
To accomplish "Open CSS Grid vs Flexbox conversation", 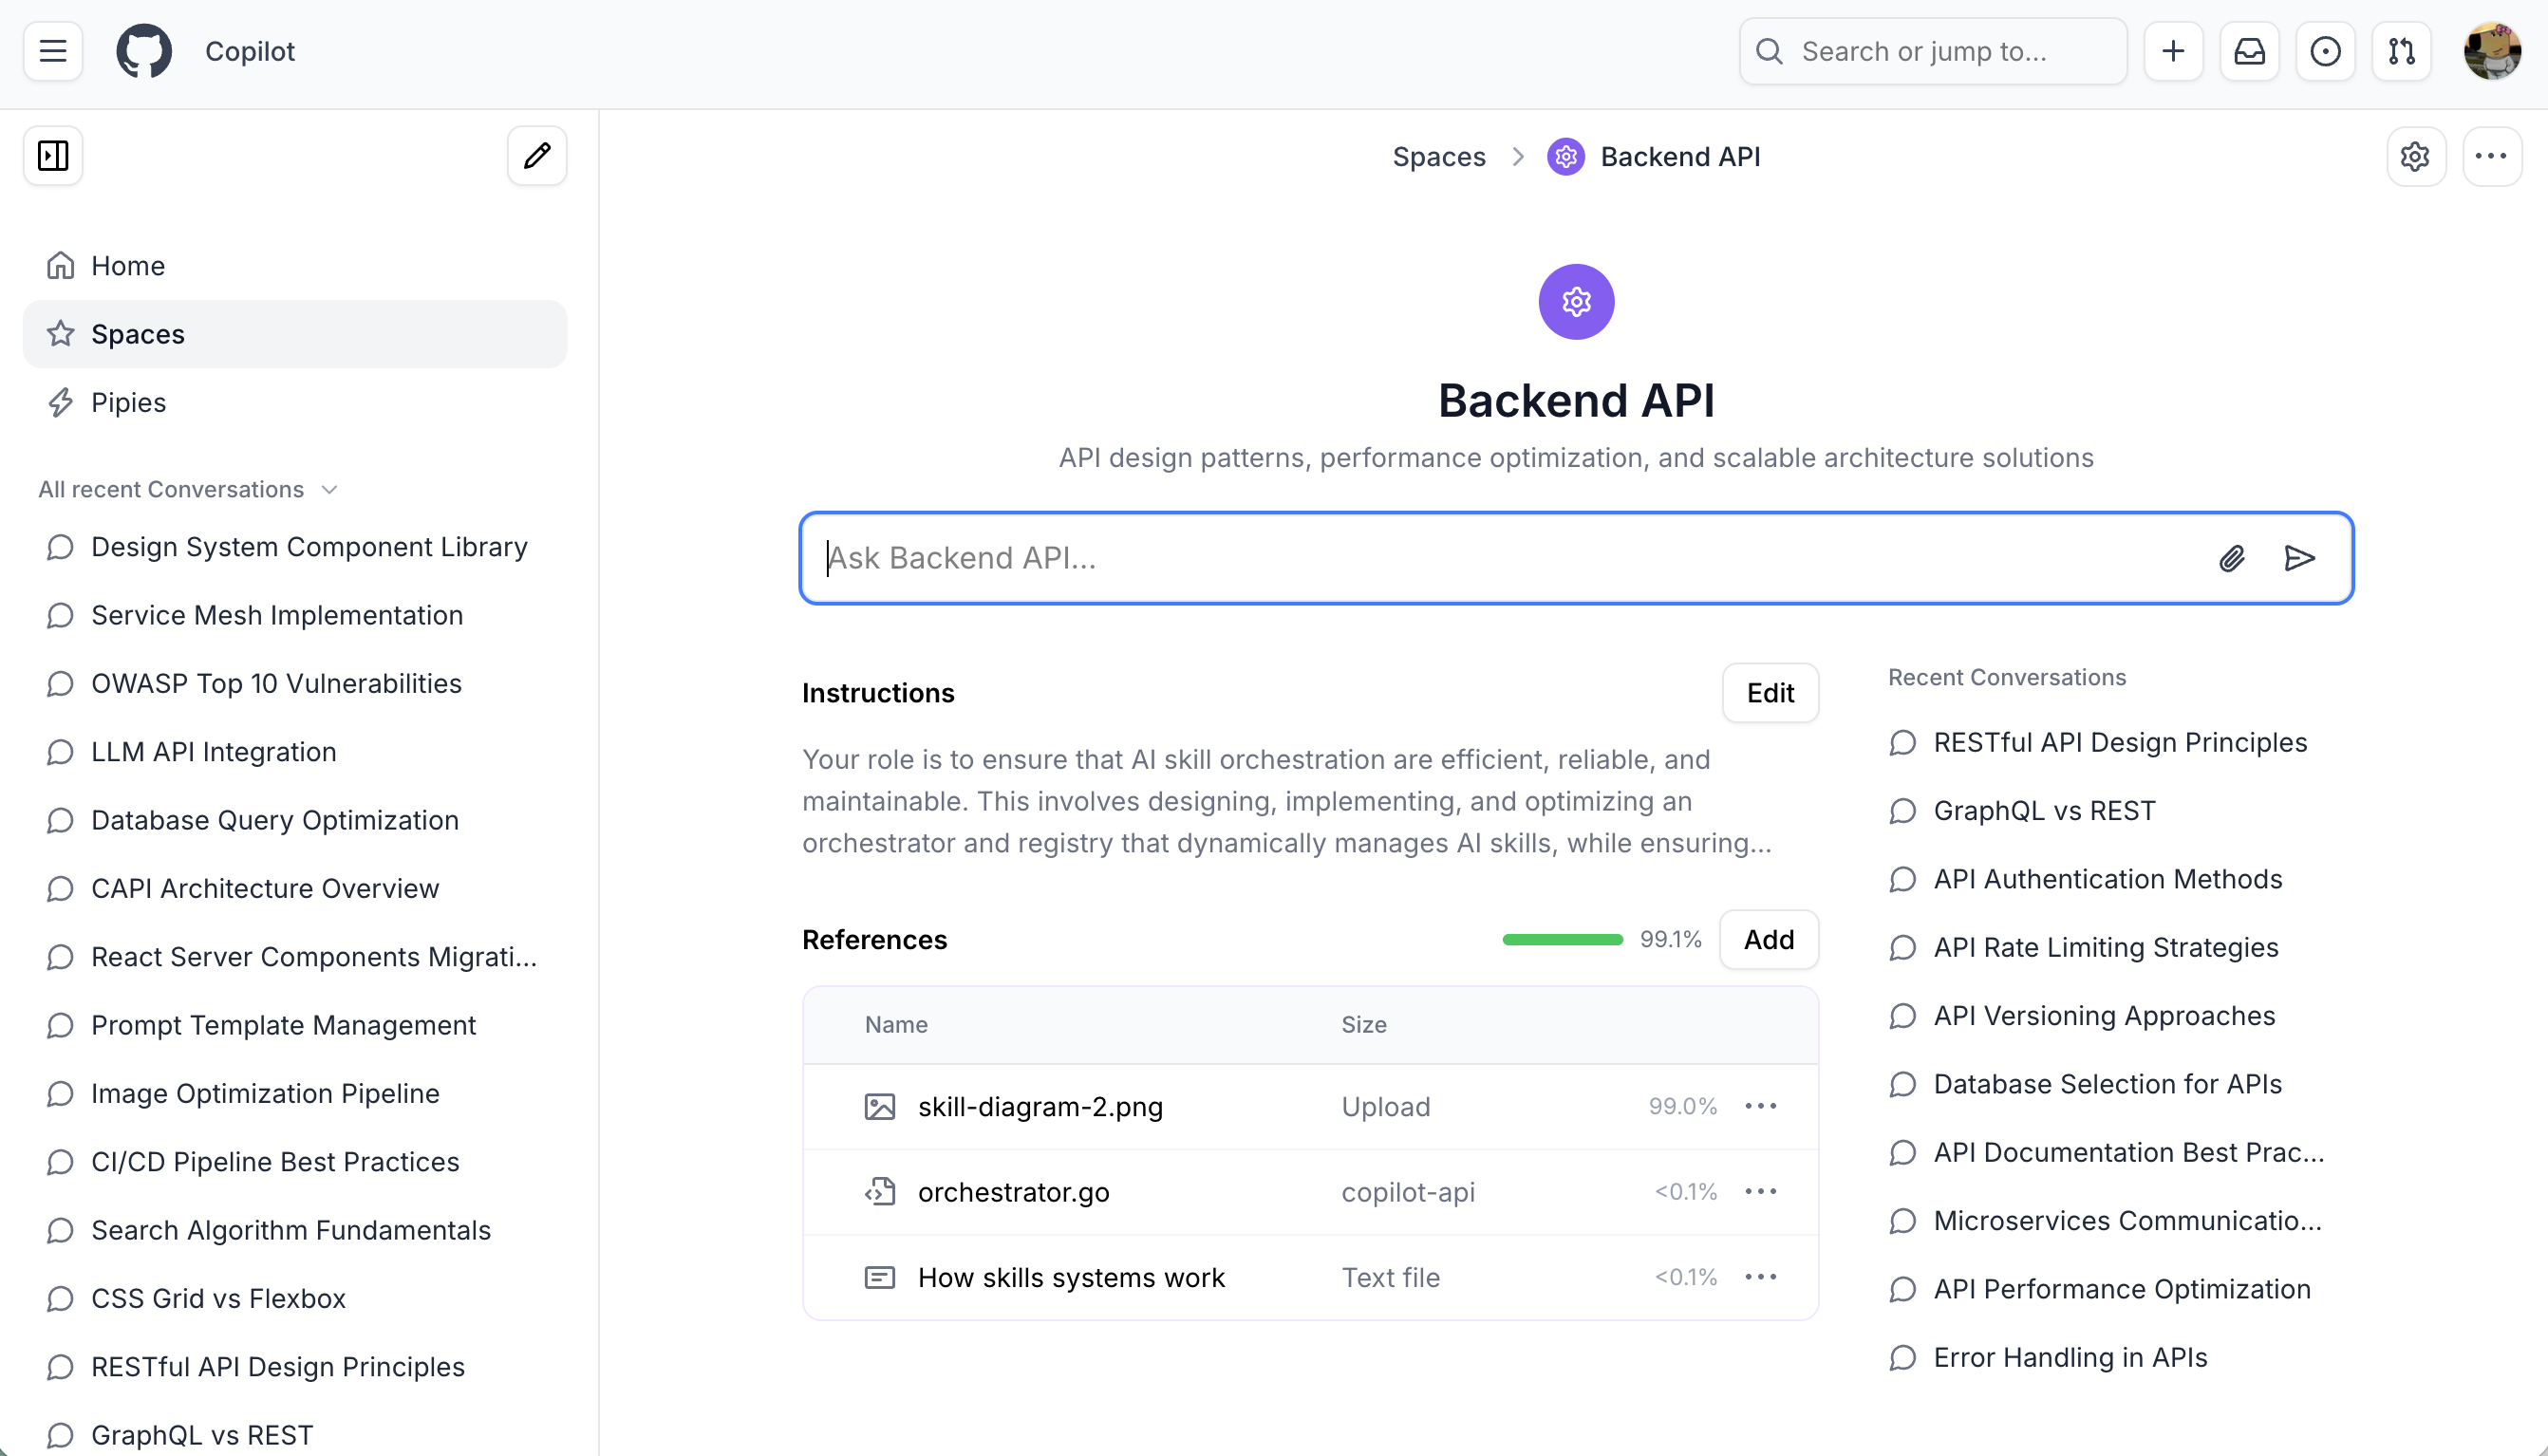I will pos(295,1298).
